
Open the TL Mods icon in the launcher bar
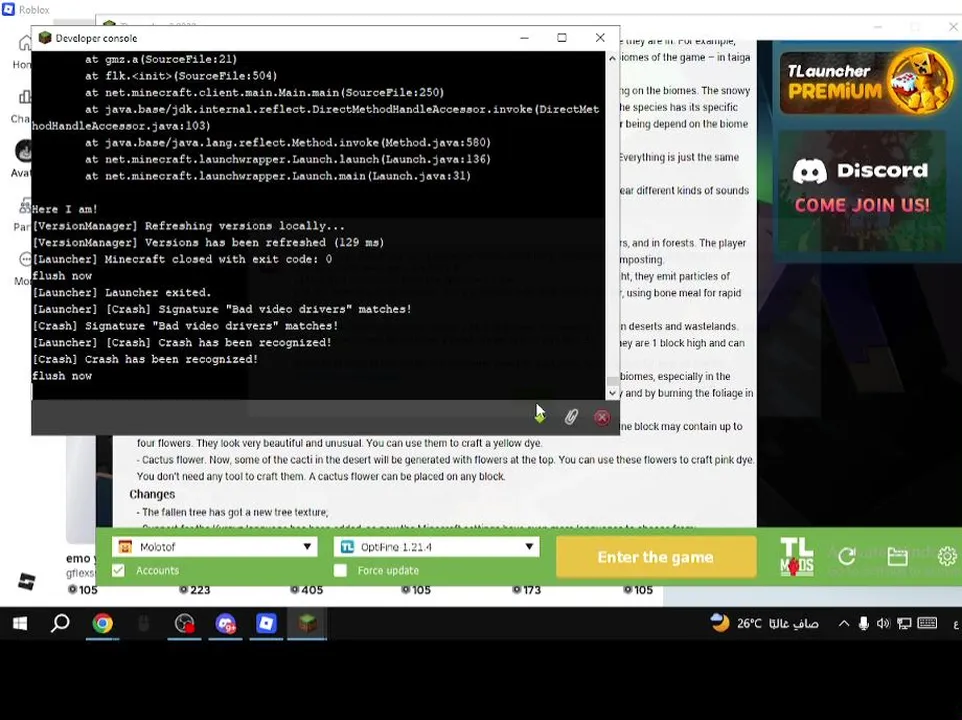coord(796,557)
